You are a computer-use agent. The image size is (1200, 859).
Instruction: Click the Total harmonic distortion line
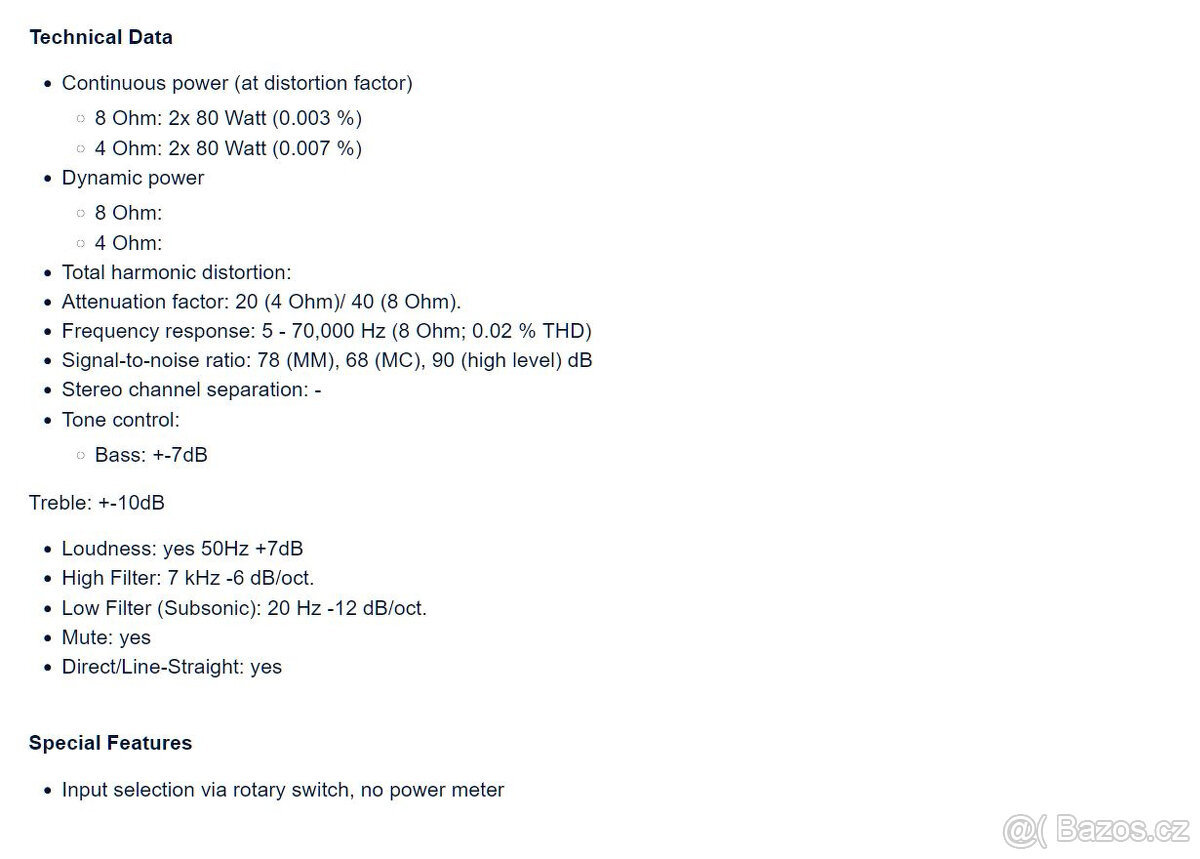click(176, 272)
